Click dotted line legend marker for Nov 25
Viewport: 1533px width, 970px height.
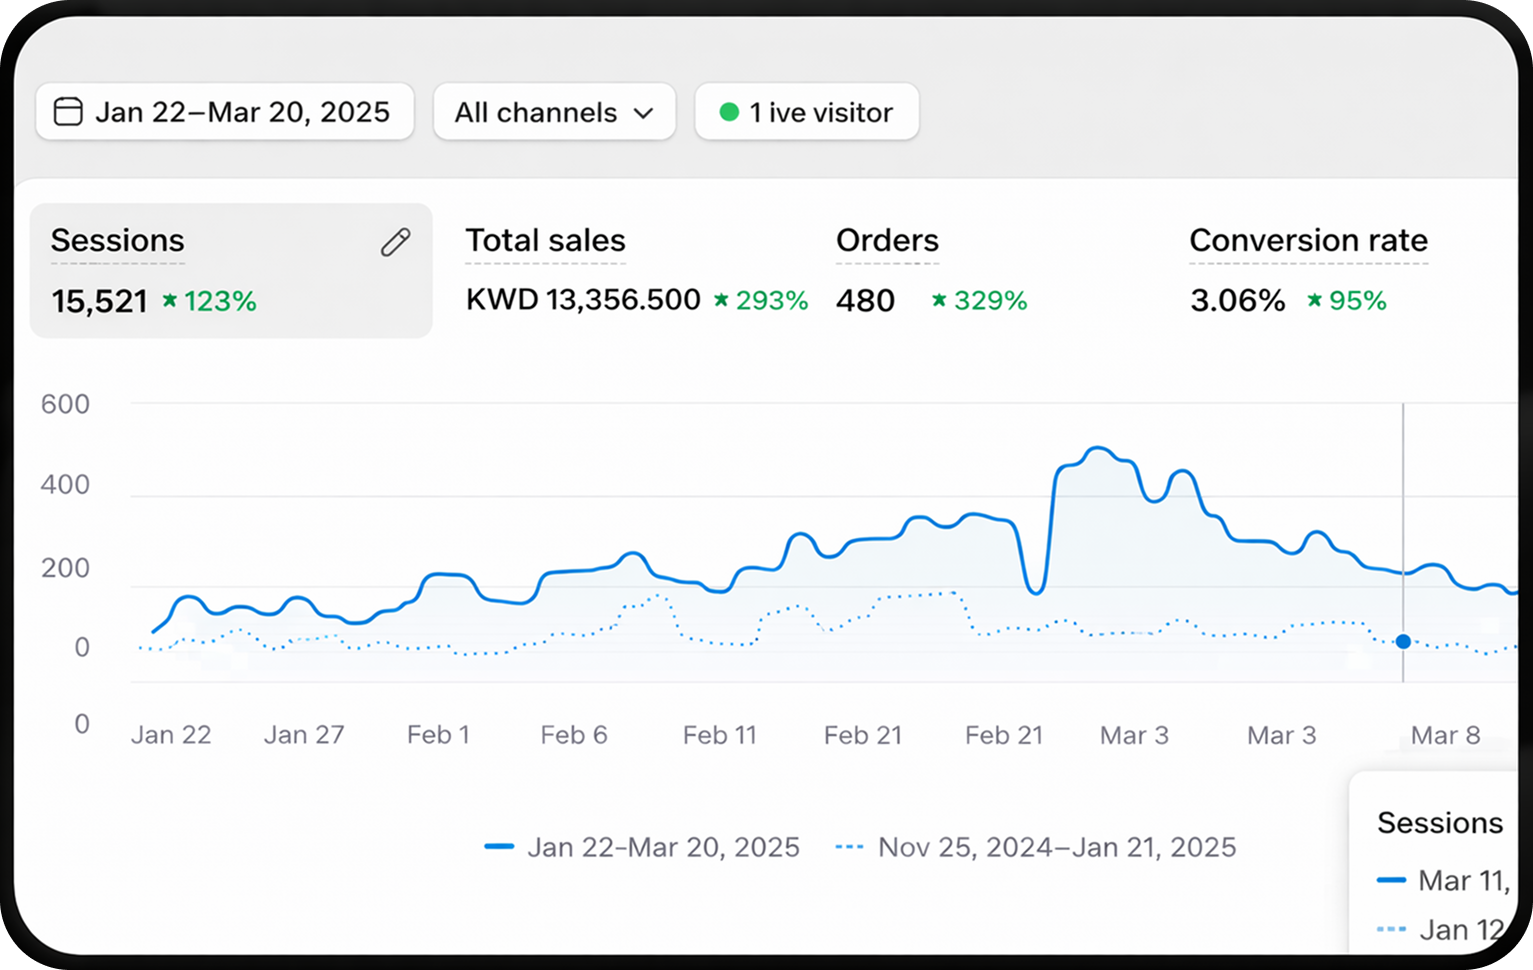(849, 847)
